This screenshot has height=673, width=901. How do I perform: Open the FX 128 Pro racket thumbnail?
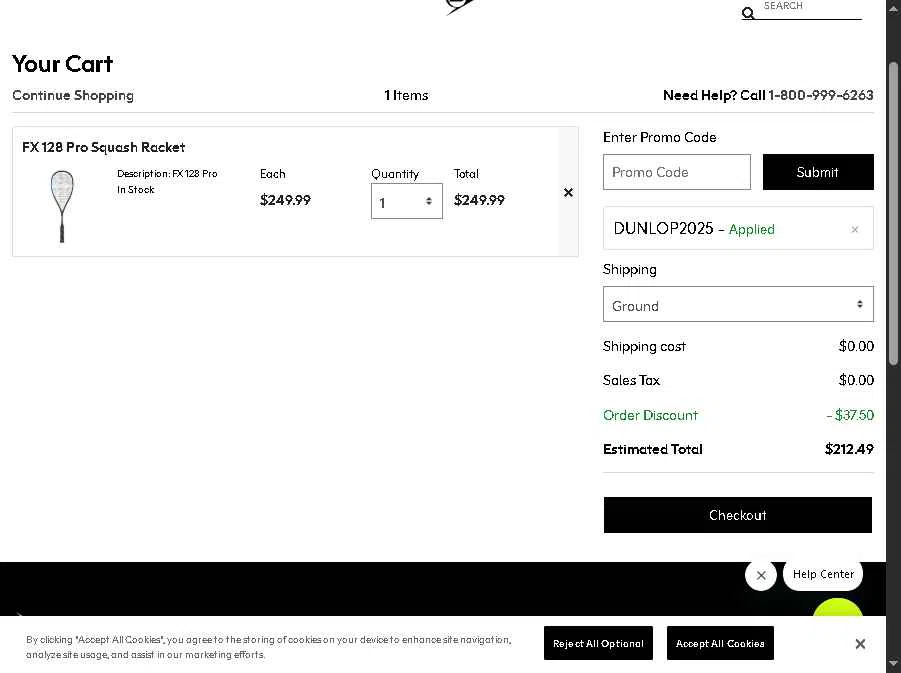[61, 206]
